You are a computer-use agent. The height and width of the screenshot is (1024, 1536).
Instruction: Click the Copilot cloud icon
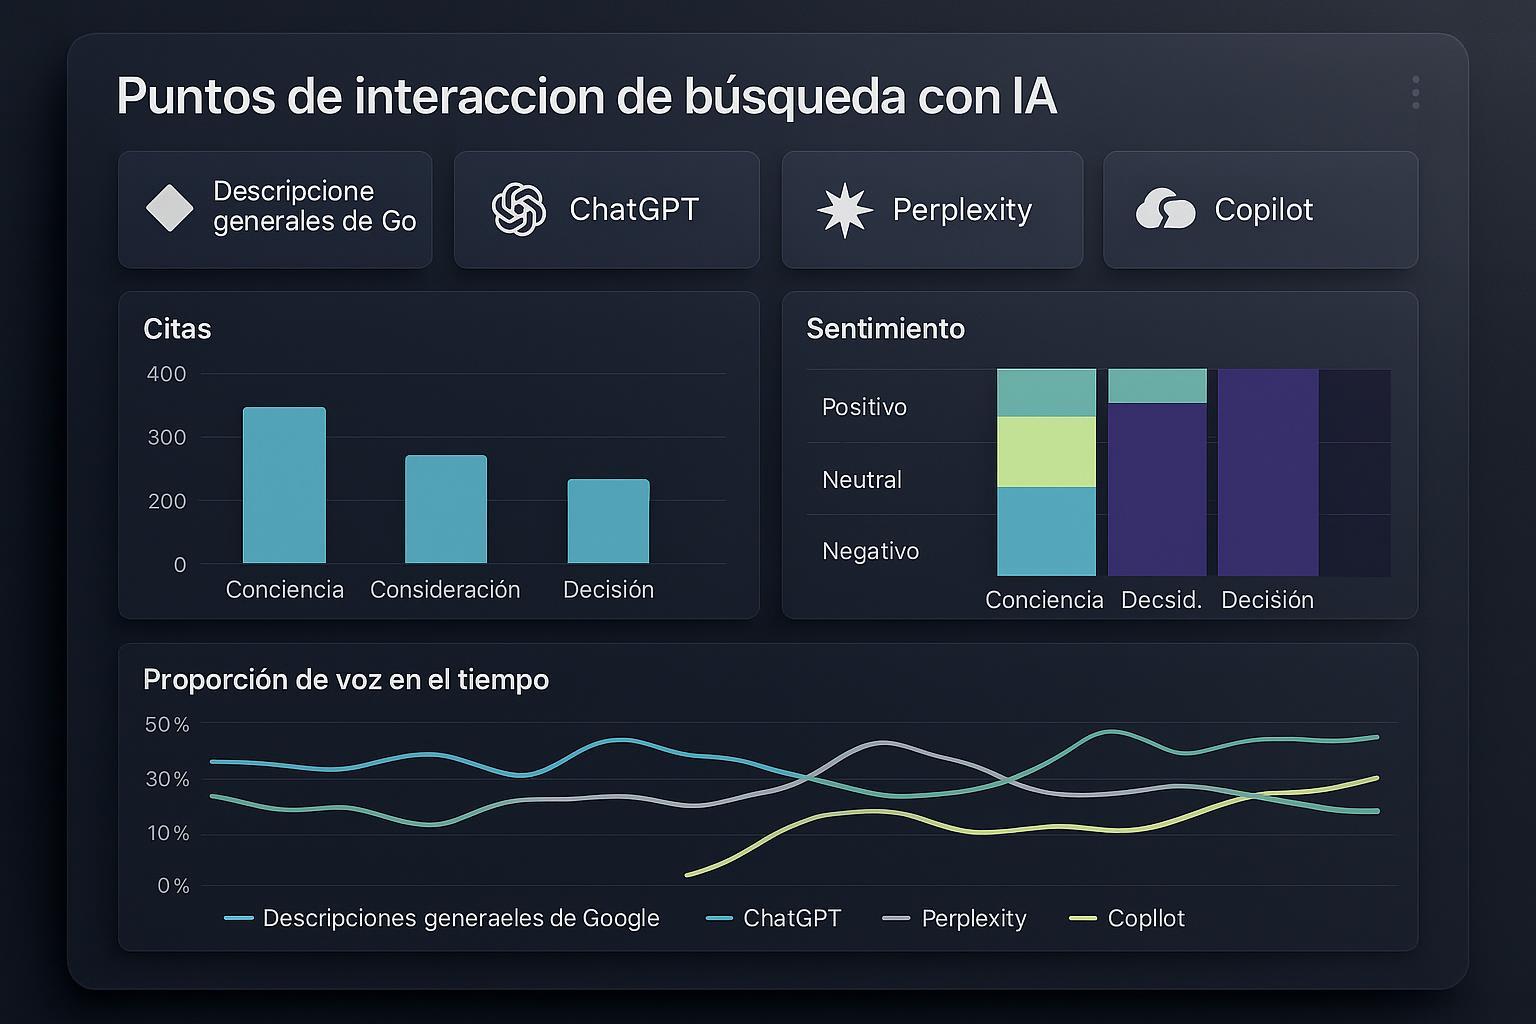pyautogui.click(x=1165, y=209)
